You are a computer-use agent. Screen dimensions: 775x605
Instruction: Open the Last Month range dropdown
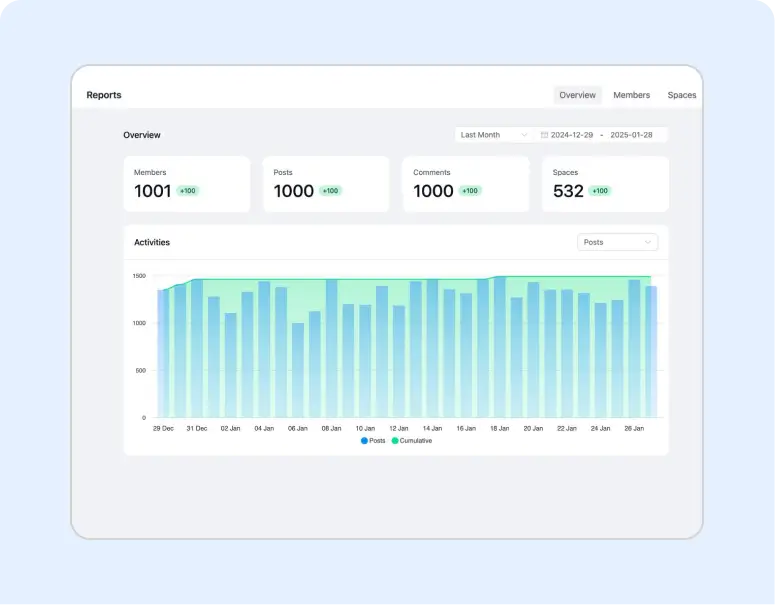tap(494, 135)
